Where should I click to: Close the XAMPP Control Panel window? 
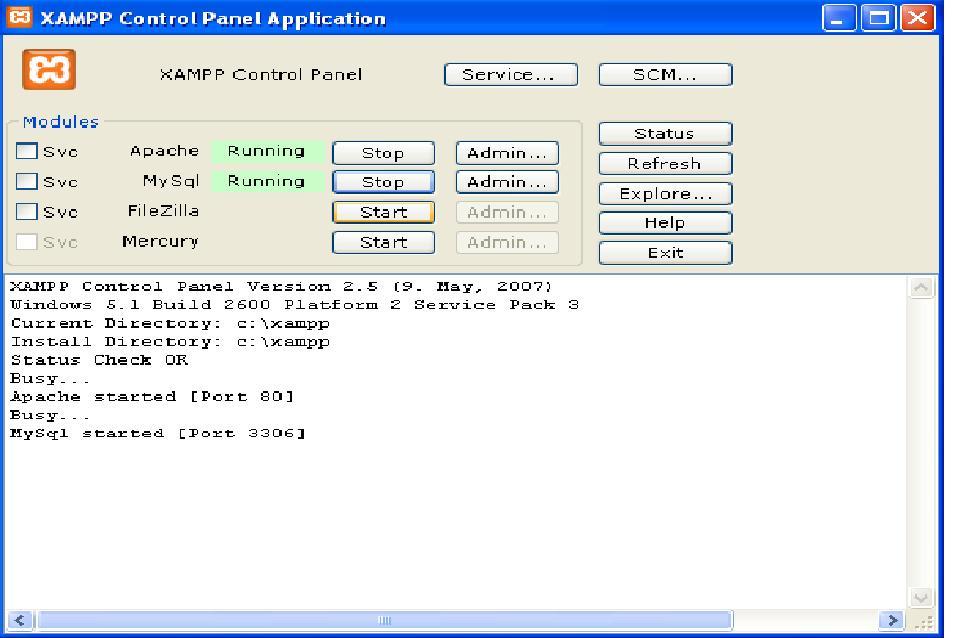click(x=917, y=18)
